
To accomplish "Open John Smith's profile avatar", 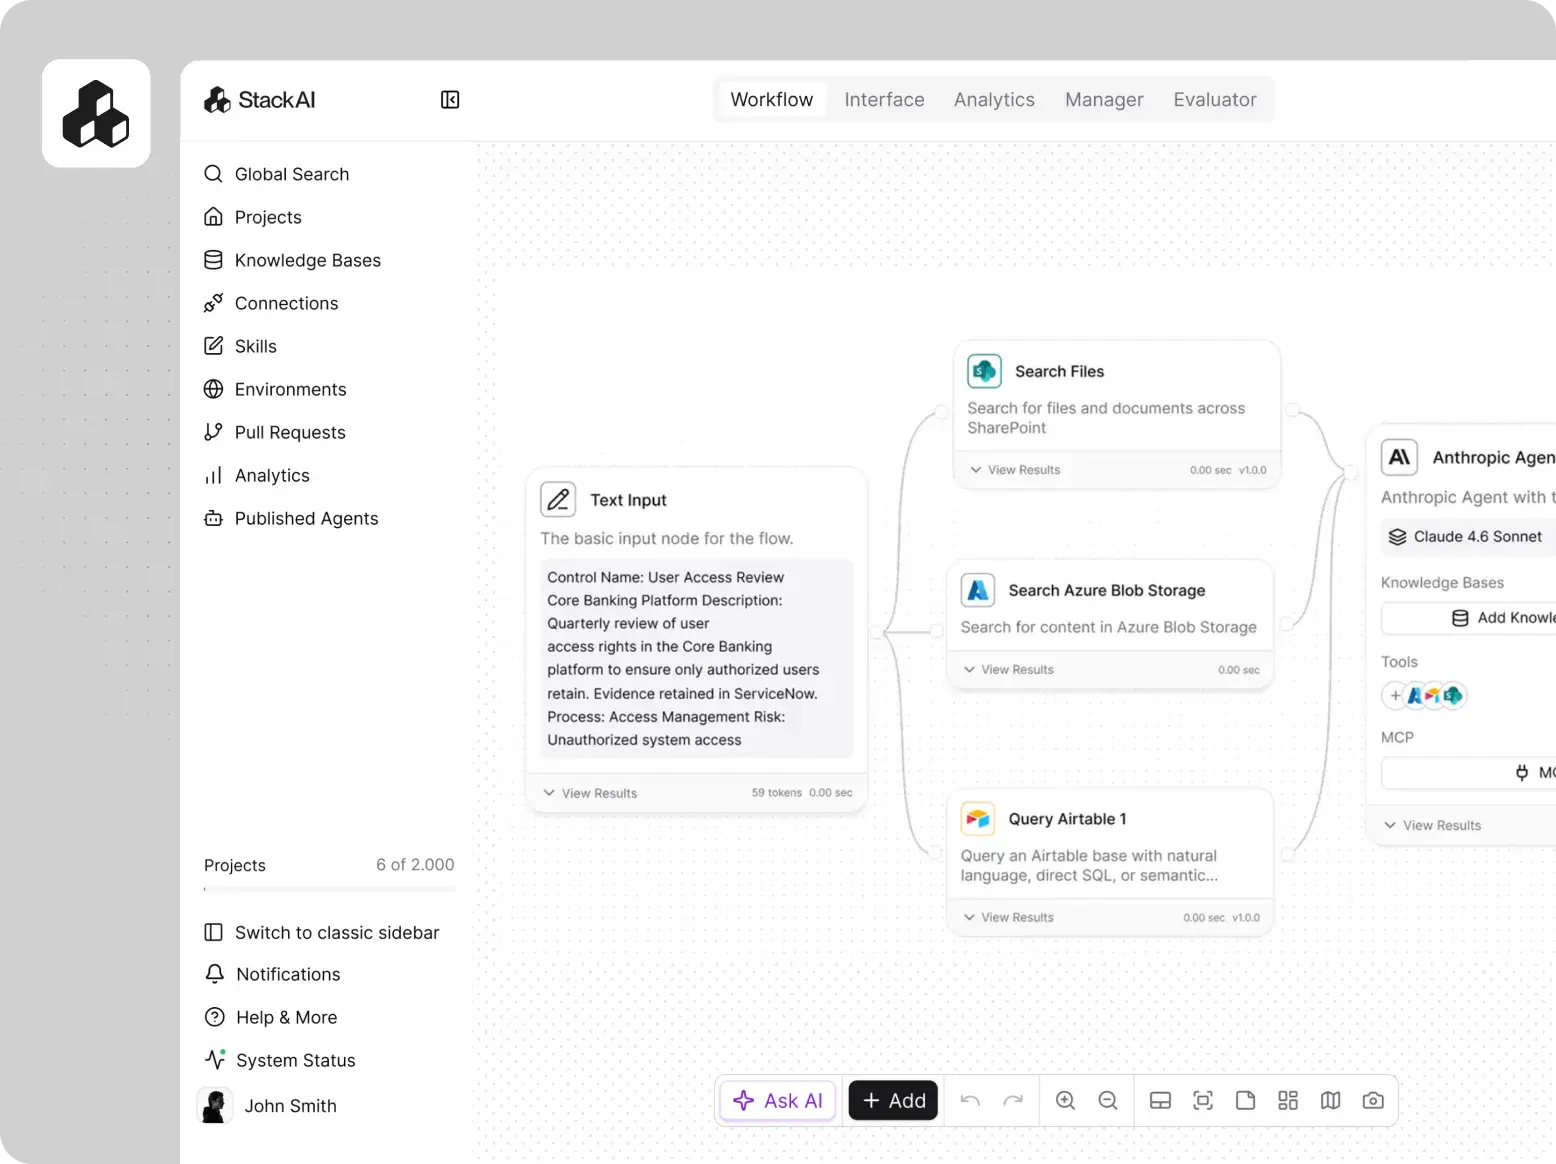I will pyautogui.click(x=215, y=1106).
